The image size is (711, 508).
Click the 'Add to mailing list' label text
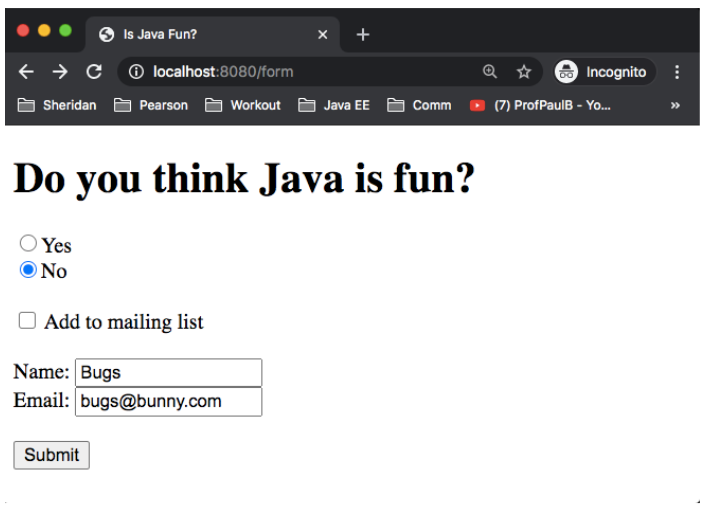(124, 322)
